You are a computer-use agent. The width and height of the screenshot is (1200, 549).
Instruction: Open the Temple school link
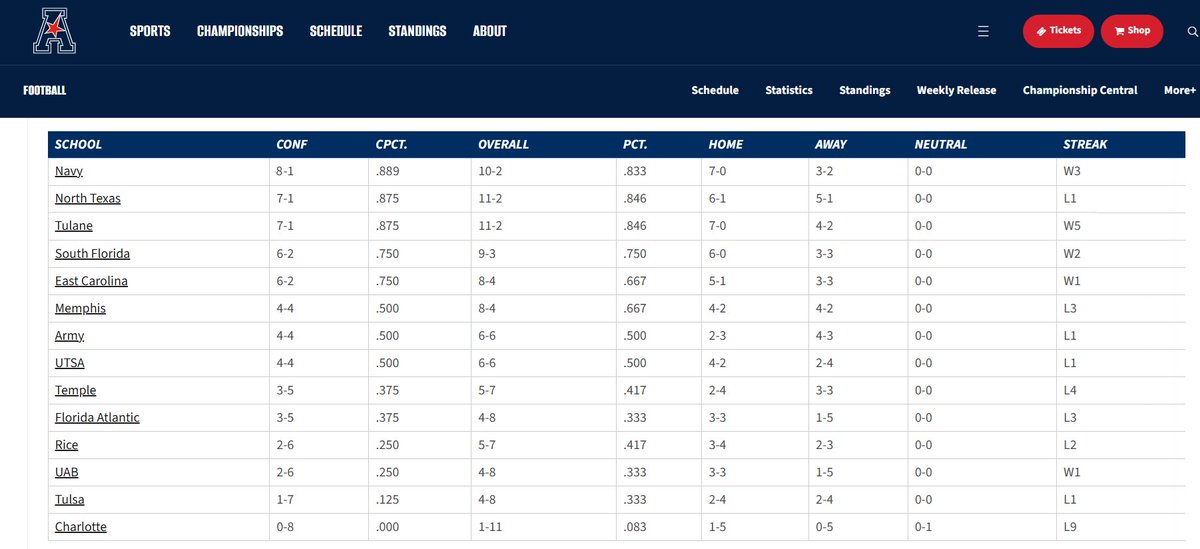click(75, 390)
